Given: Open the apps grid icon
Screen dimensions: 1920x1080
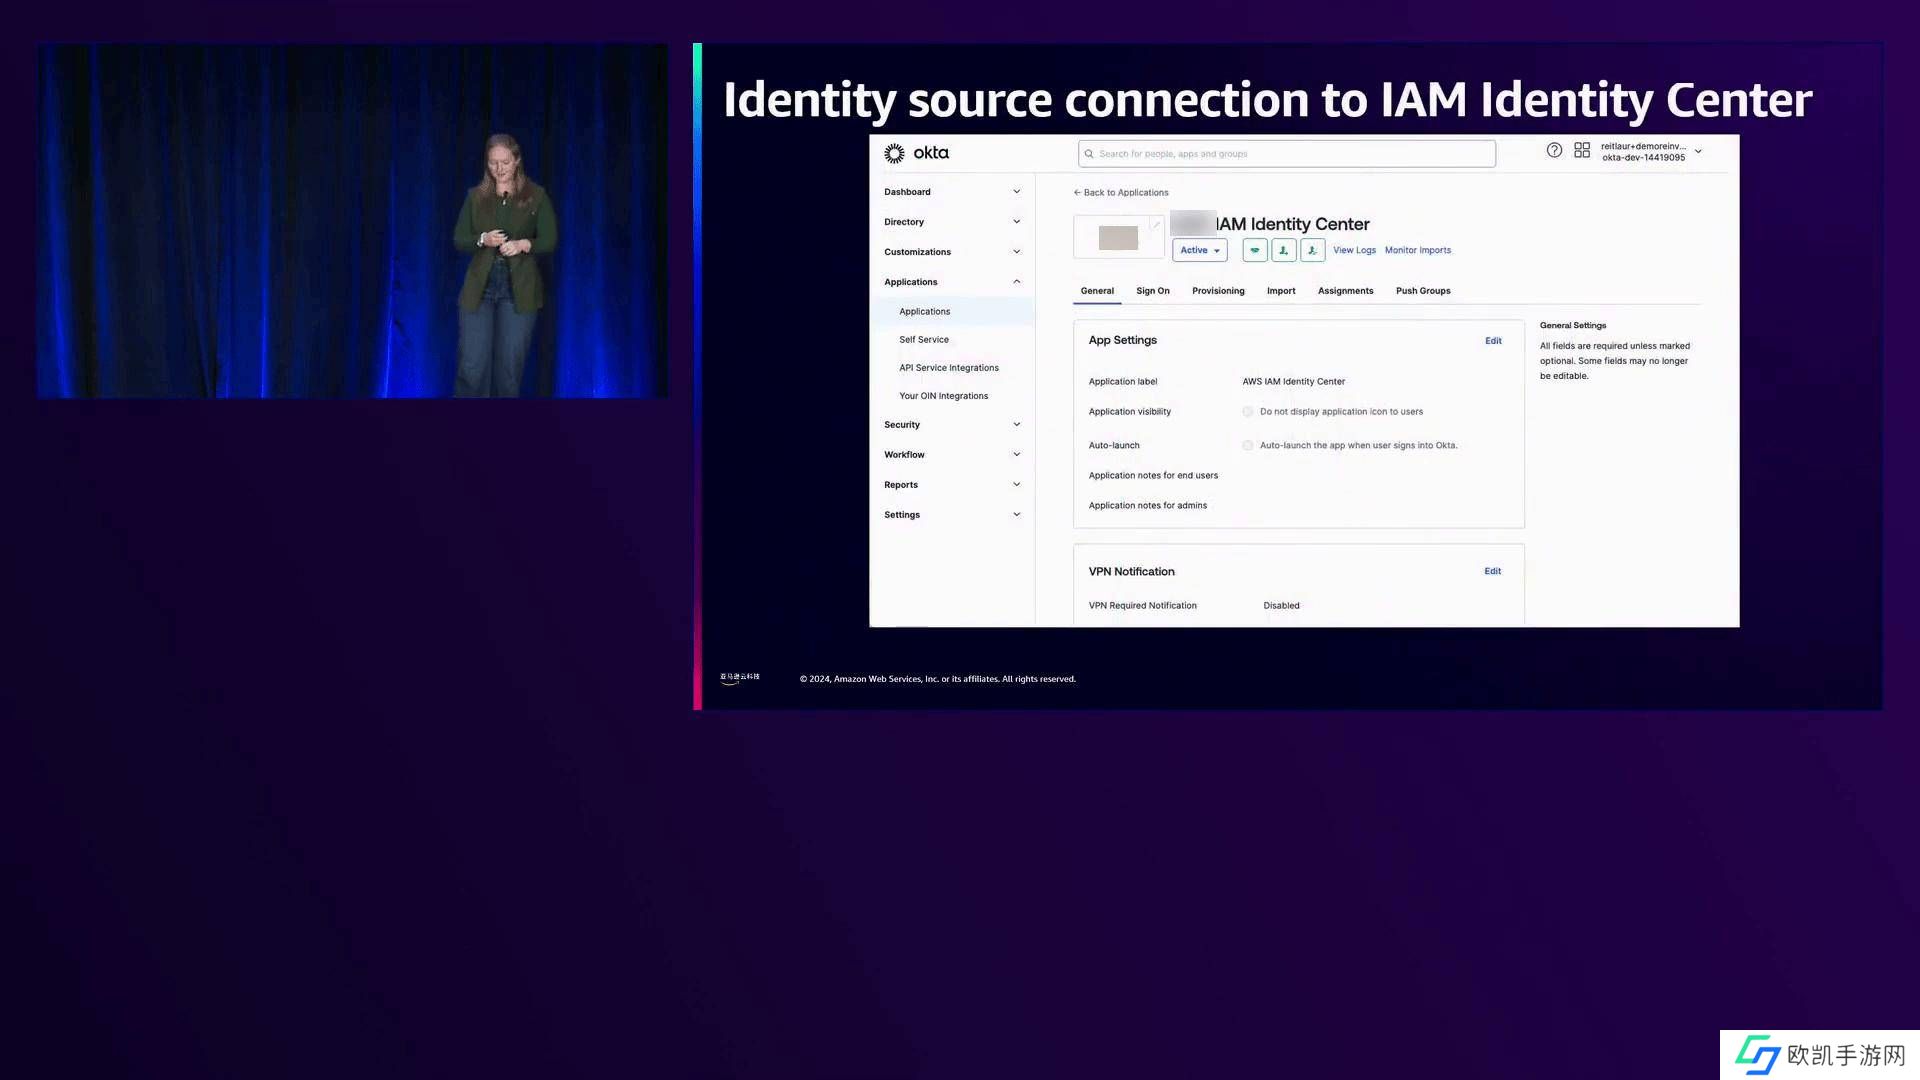Looking at the screenshot, I should coord(1582,150).
